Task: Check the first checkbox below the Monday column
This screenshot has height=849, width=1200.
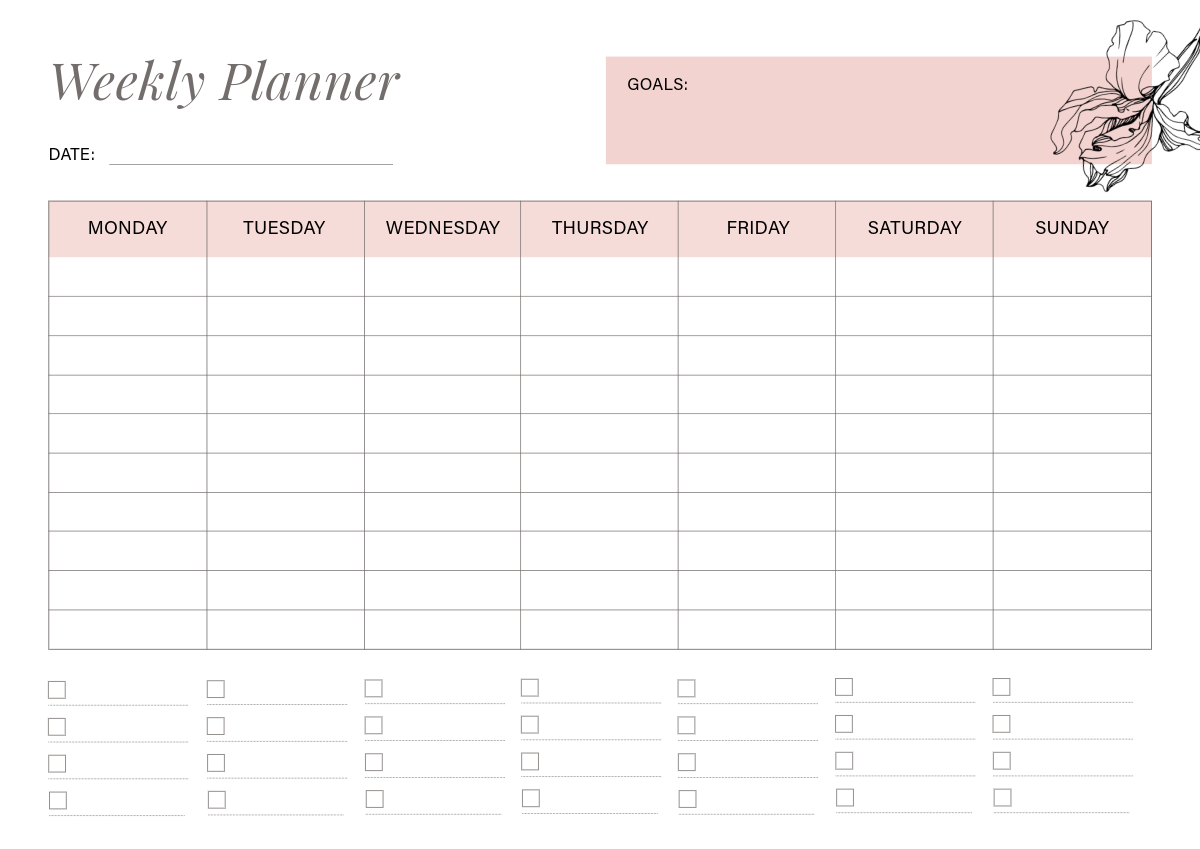Action: [x=57, y=690]
